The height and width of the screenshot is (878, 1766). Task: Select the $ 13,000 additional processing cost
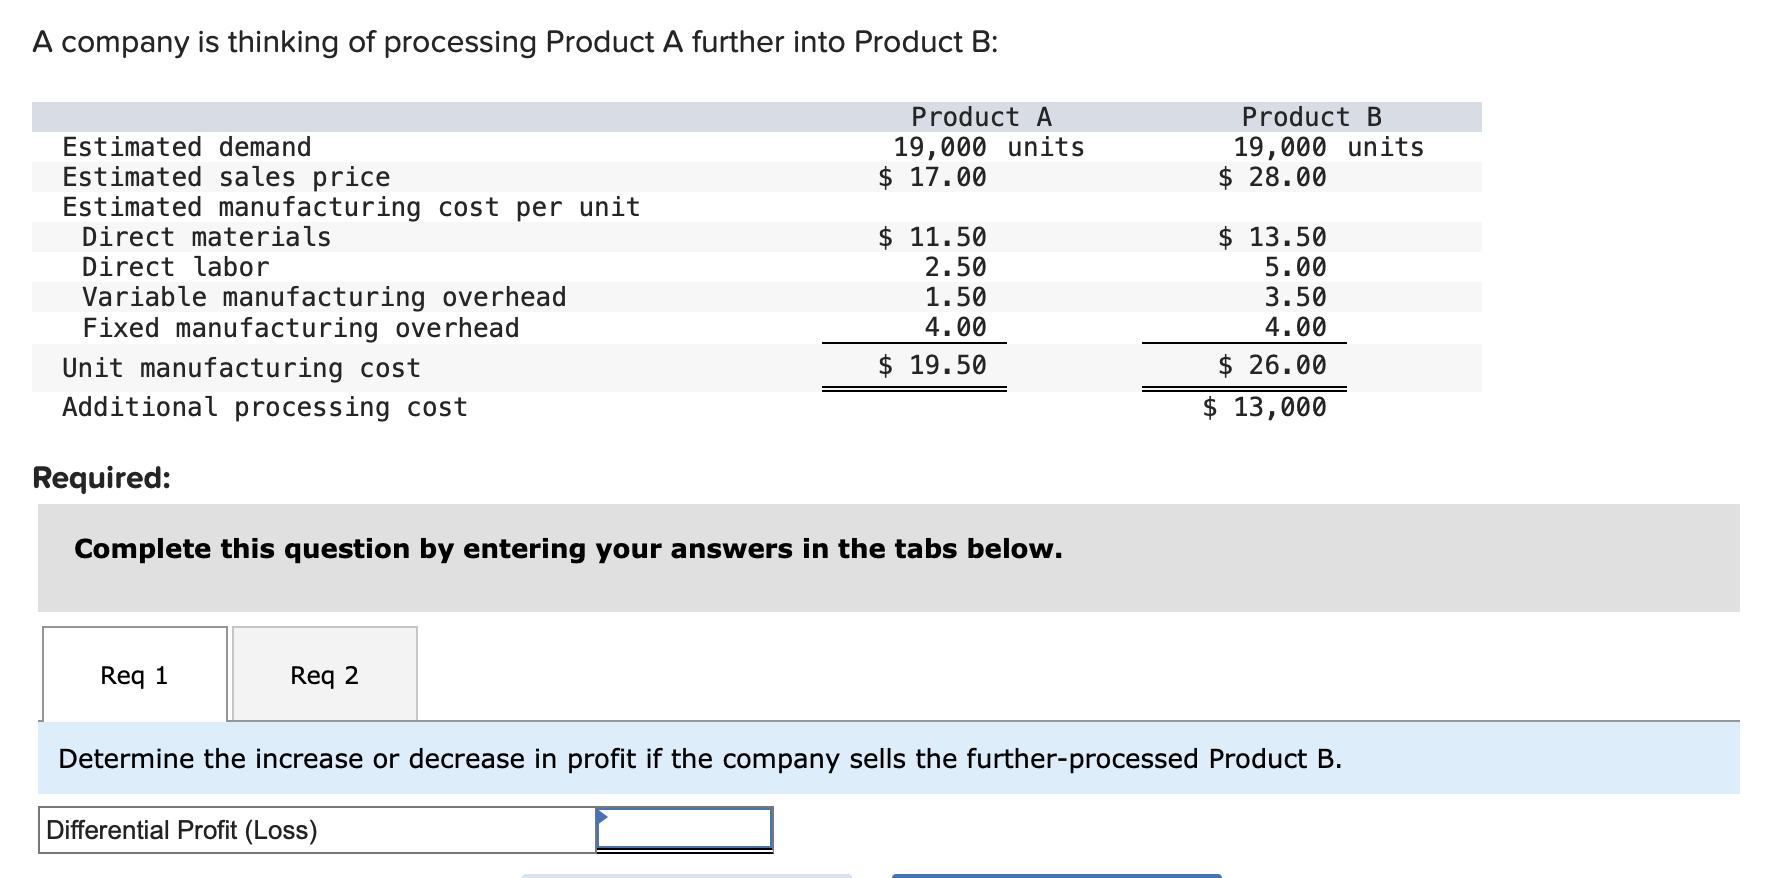point(1265,407)
